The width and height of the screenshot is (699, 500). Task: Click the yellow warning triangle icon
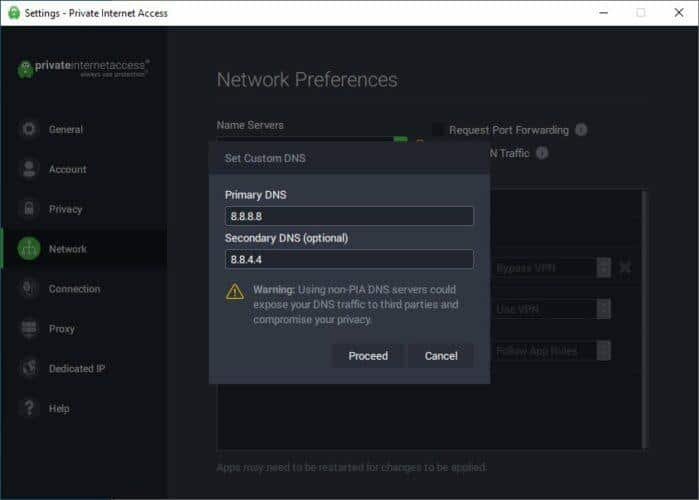click(x=235, y=292)
